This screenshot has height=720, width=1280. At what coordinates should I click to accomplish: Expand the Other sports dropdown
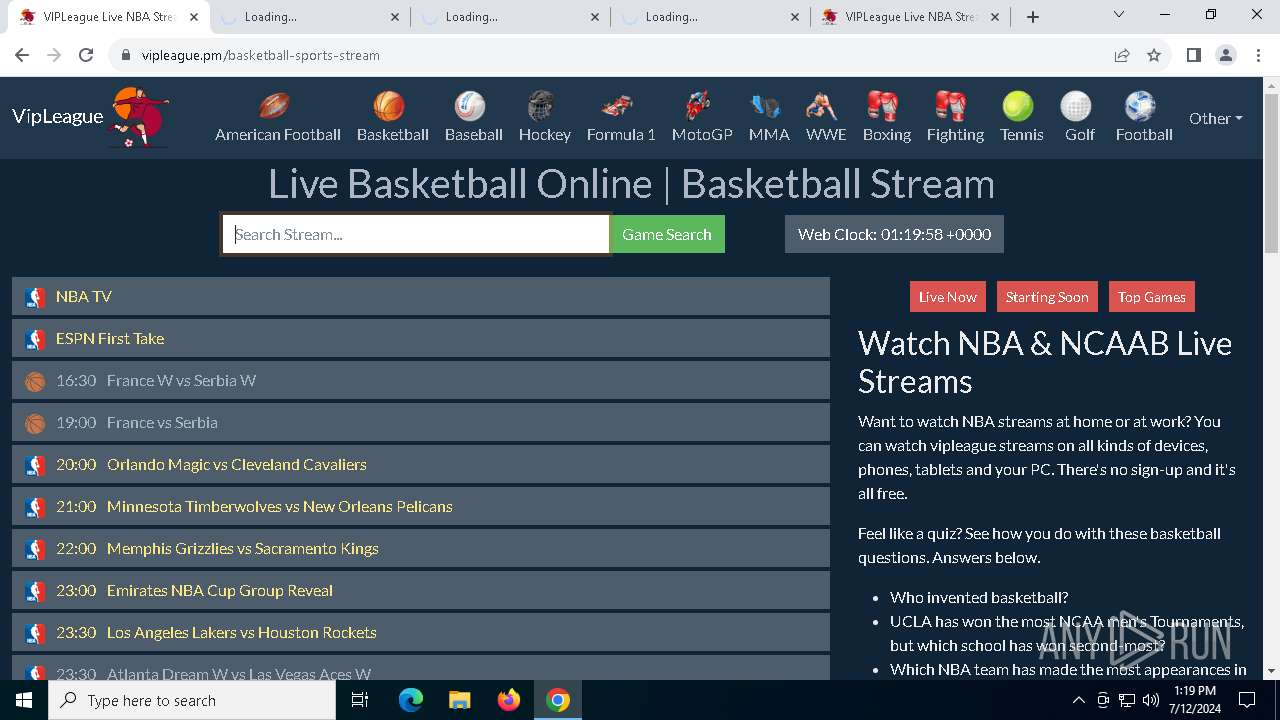1215,118
